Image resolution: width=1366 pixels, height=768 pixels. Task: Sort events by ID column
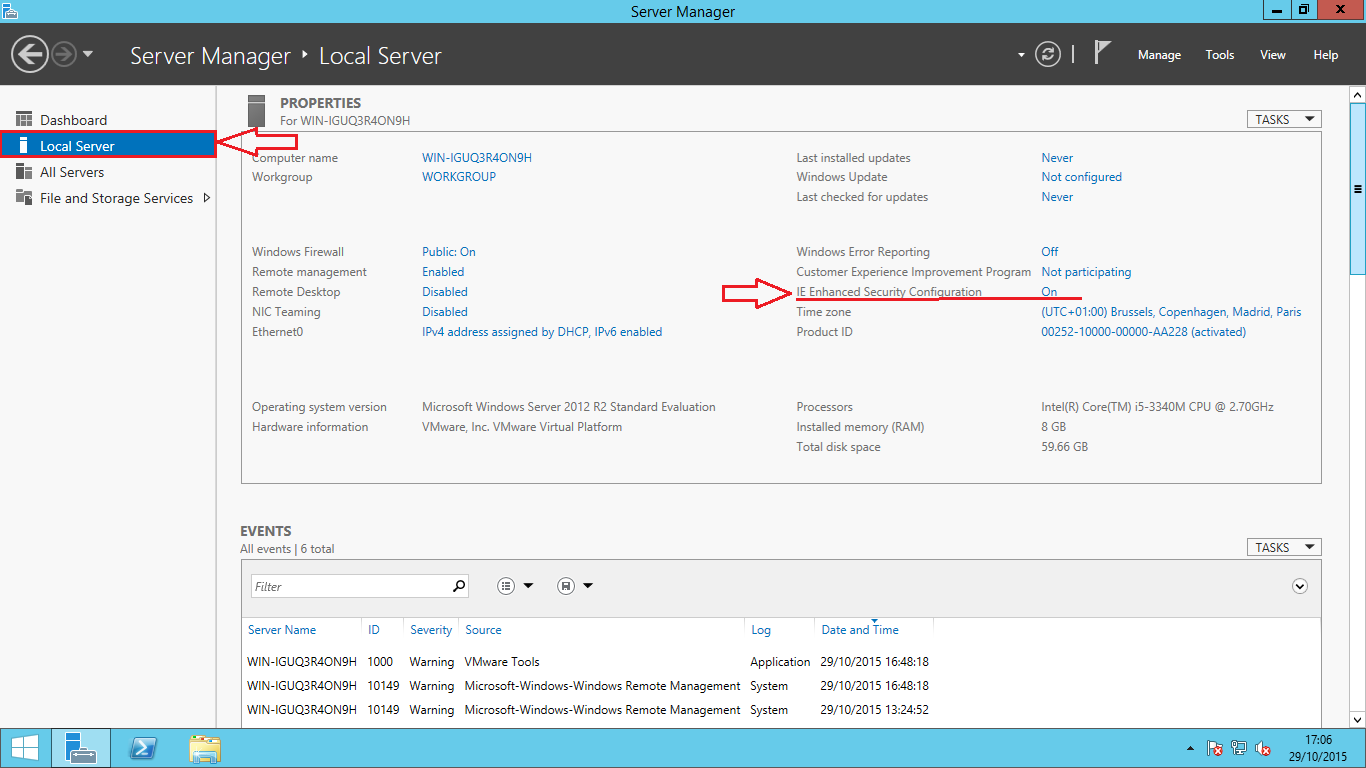click(374, 630)
